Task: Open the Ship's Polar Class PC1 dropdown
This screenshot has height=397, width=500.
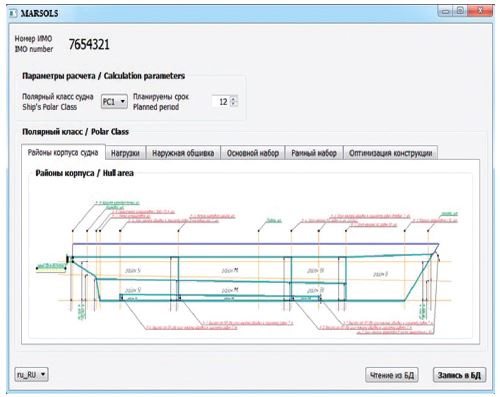Action: 114,101
